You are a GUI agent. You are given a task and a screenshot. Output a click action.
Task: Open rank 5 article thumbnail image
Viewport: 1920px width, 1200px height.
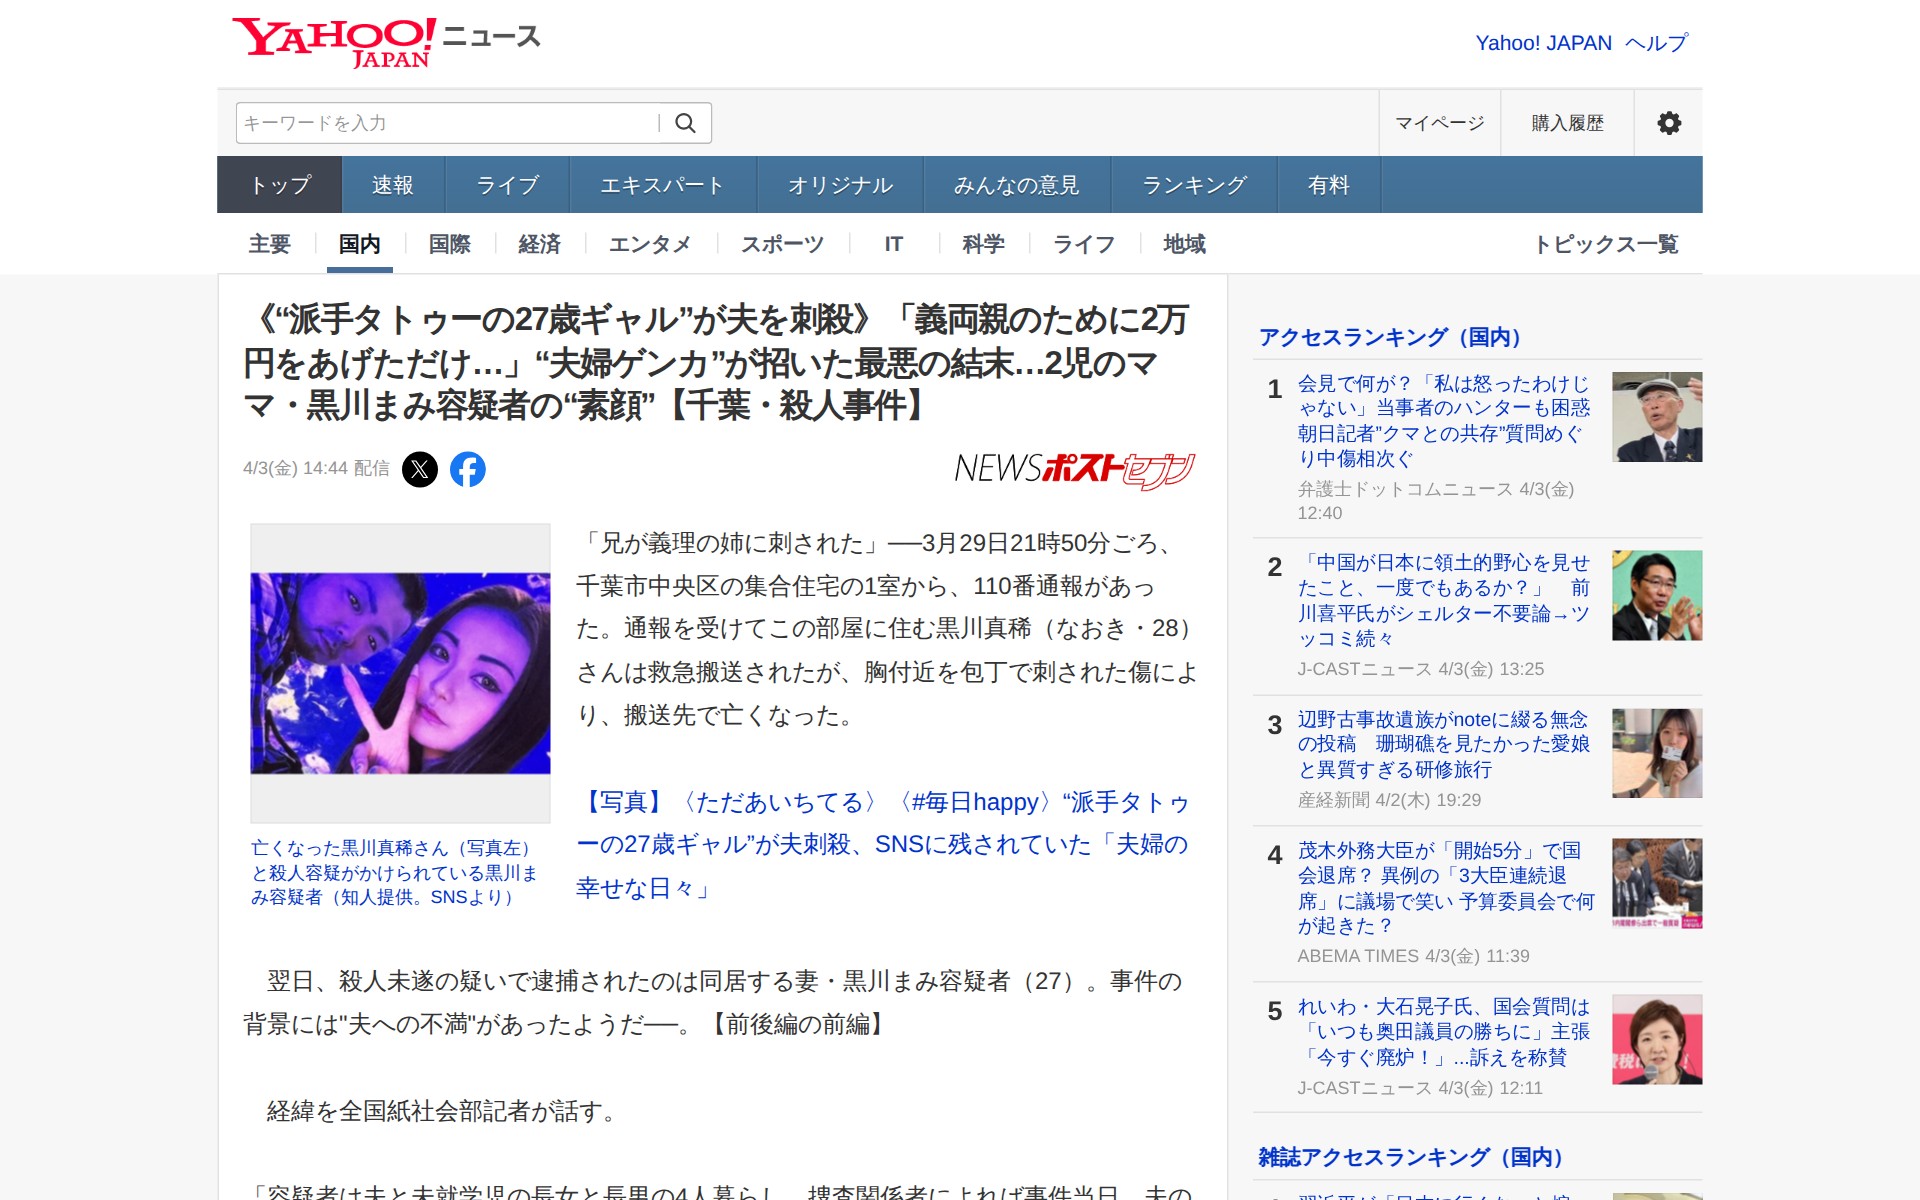coord(1656,1039)
